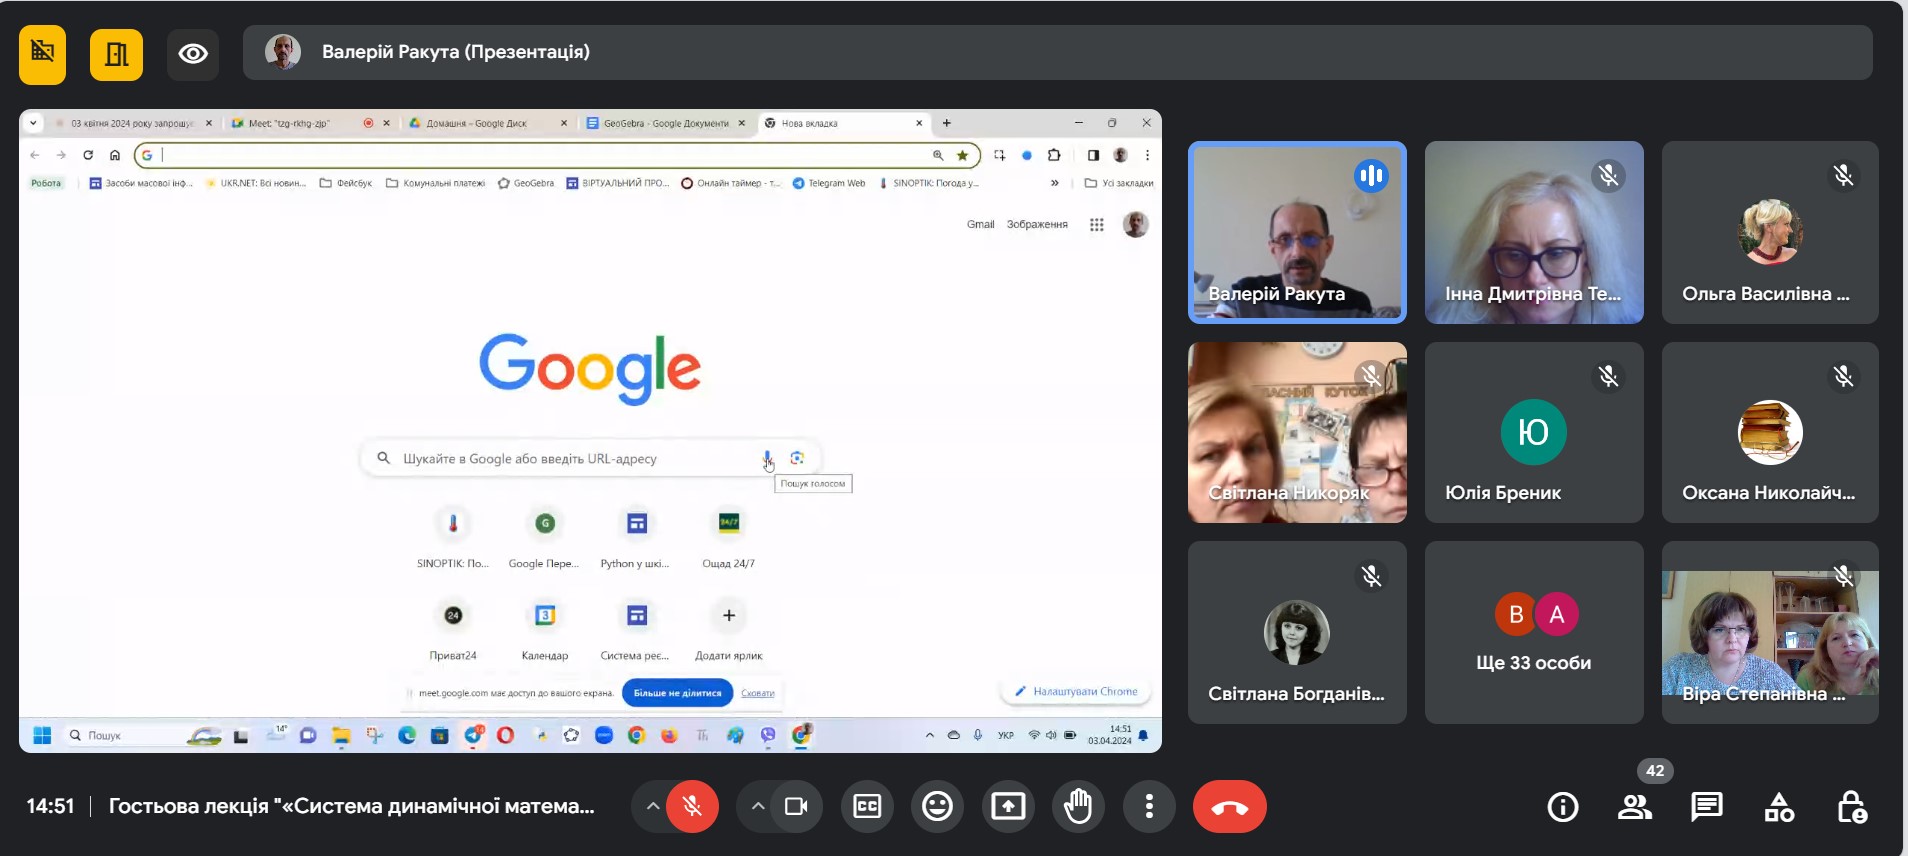This screenshot has height=856, width=1908.
Task: Open the 'Календар' shortcut
Action: (545, 629)
